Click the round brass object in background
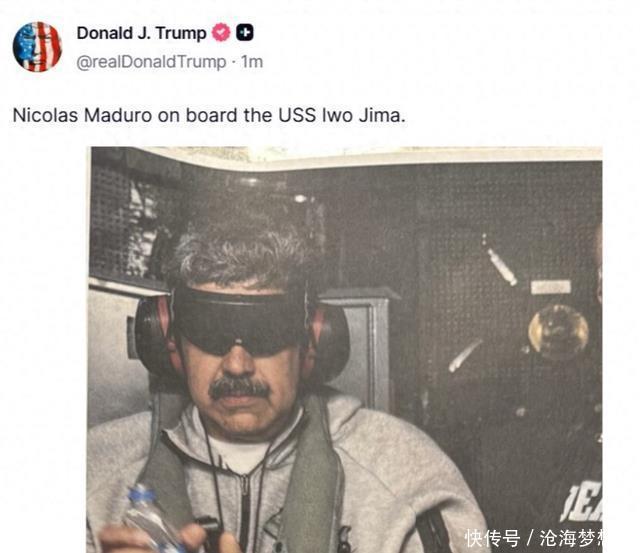The height and width of the screenshot is (553, 640). pyautogui.click(x=558, y=330)
